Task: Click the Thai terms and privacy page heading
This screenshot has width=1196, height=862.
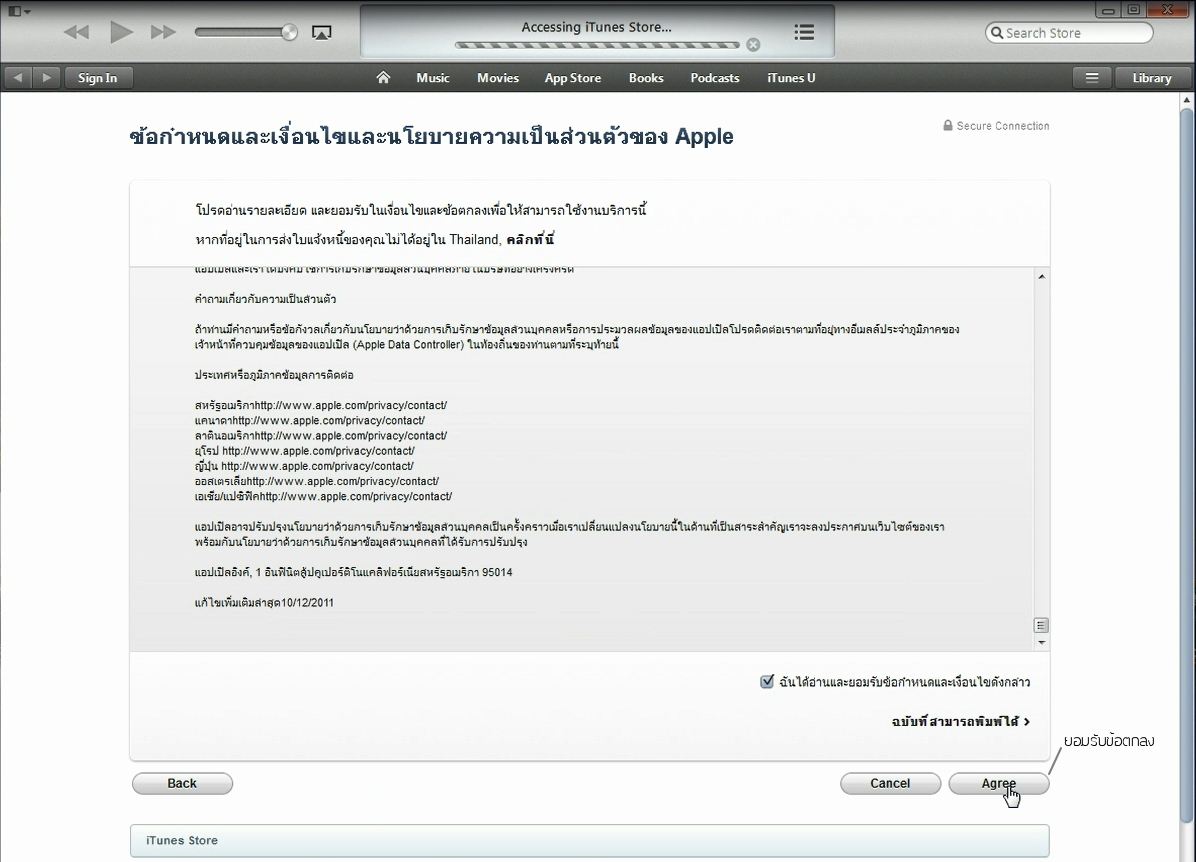Action: (432, 136)
